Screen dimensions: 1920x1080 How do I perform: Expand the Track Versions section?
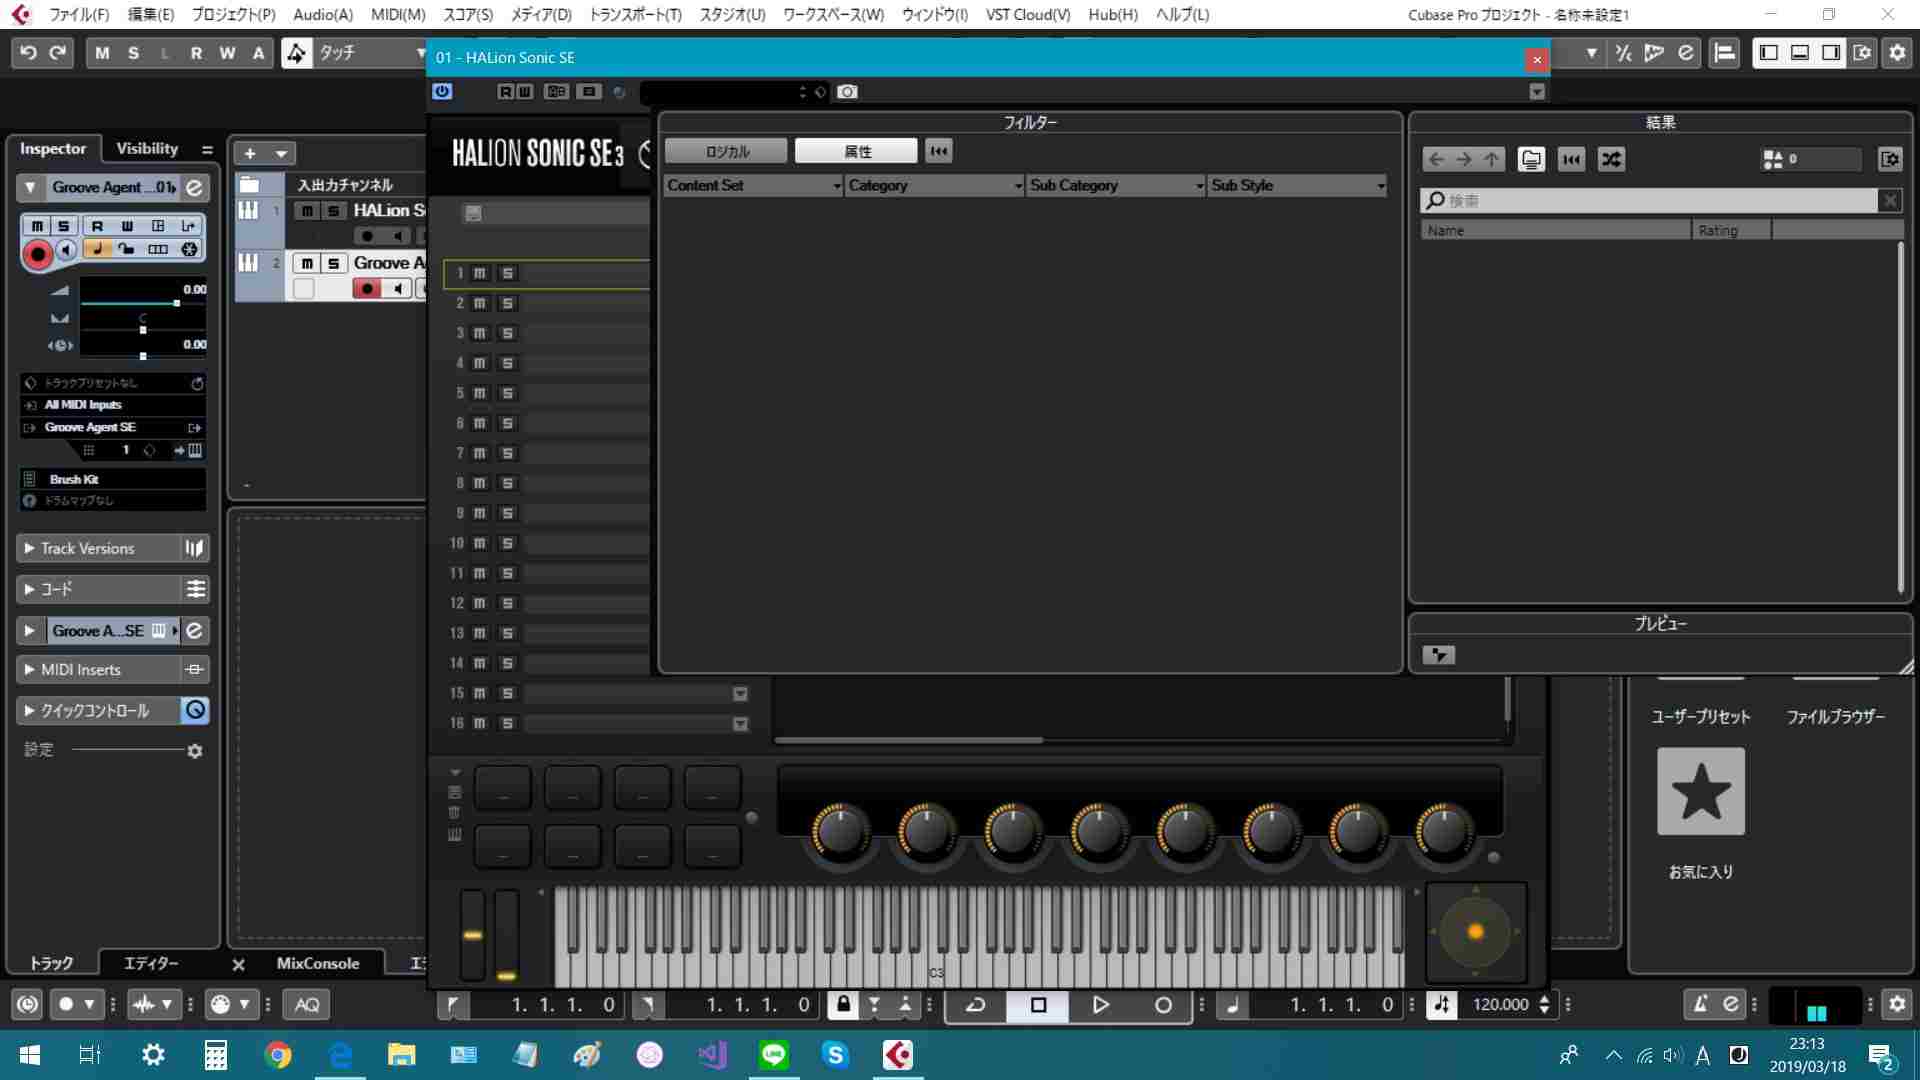[x=30, y=548]
